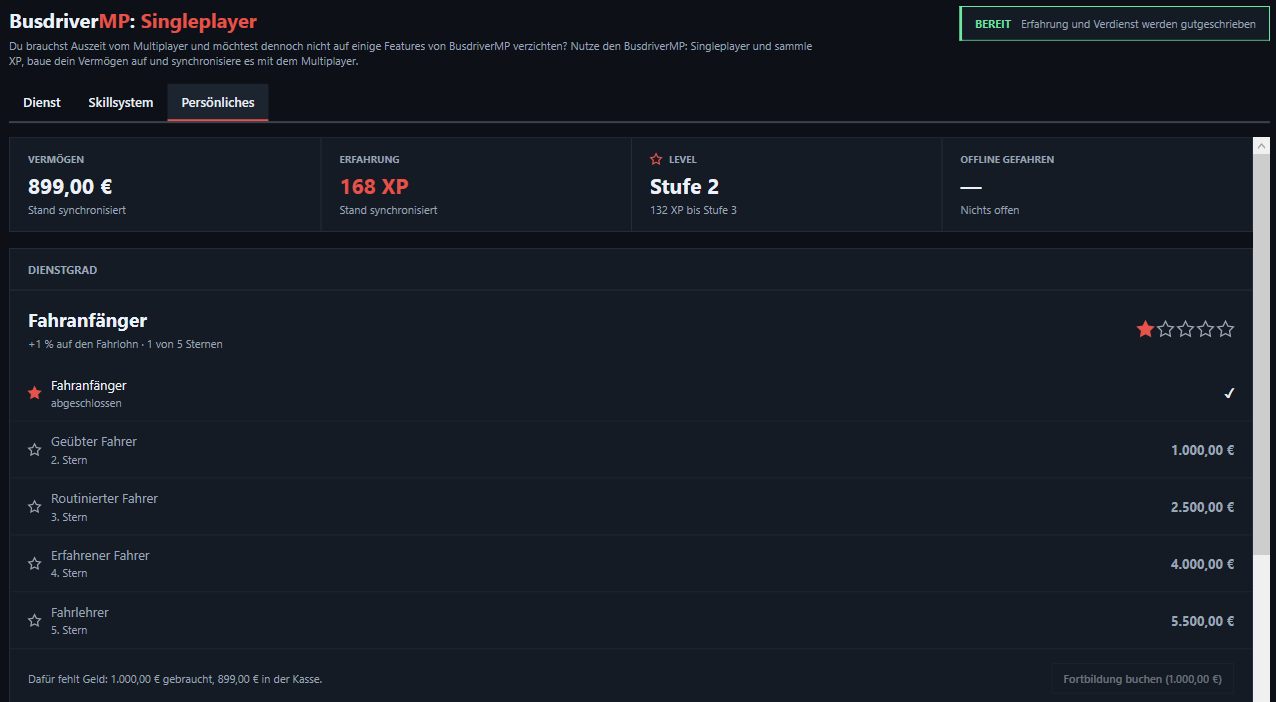The image size is (1276, 702).
Task: Click the Fahrlehrer row label
Action: (80, 612)
